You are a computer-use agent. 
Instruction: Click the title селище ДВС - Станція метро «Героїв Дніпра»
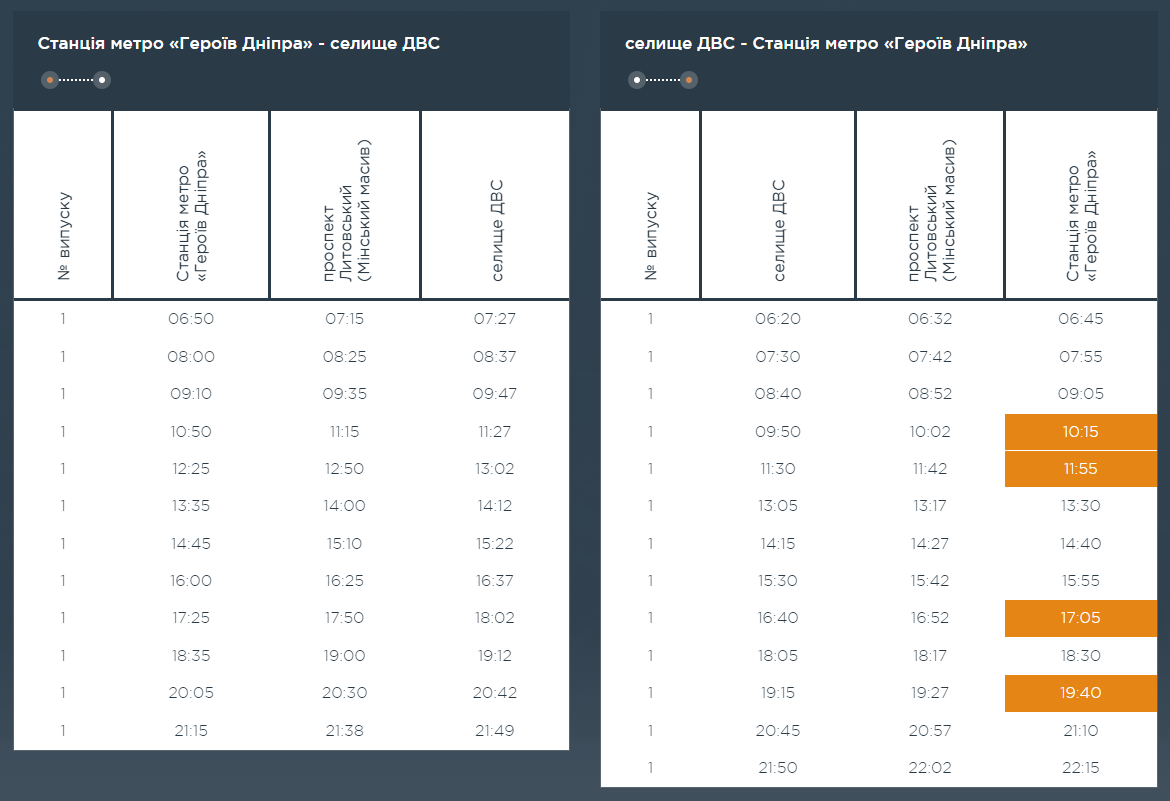tap(826, 43)
